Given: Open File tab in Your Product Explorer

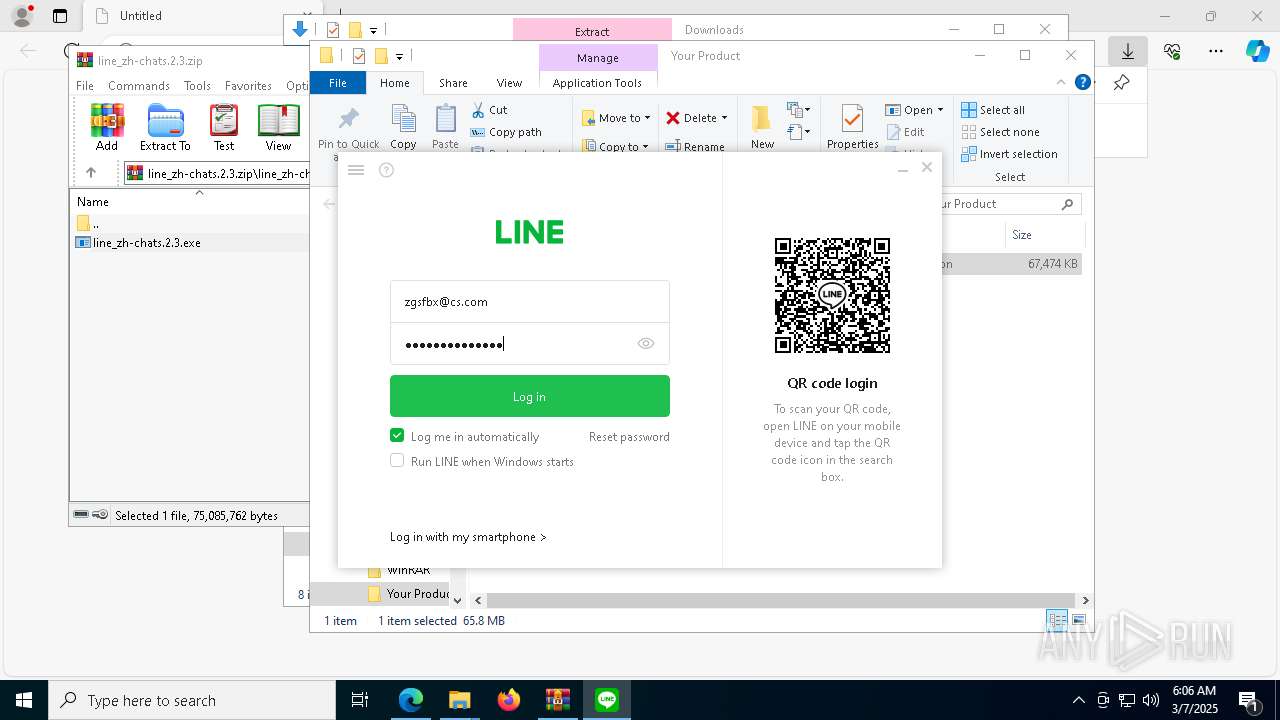Looking at the screenshot, I should click(338, 83).
